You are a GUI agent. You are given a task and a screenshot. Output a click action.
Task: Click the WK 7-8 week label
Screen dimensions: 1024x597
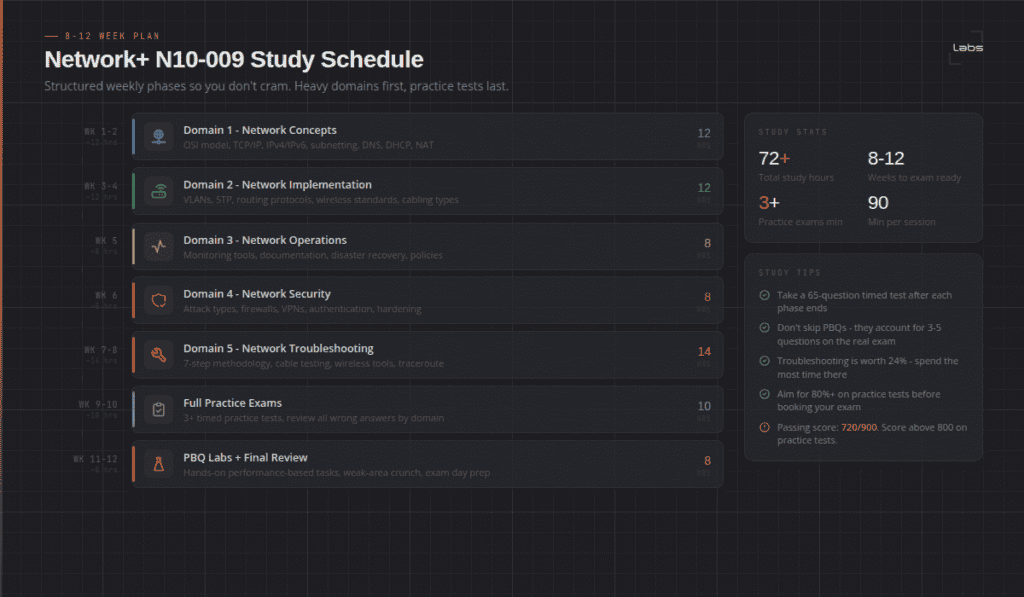[101, 349]
